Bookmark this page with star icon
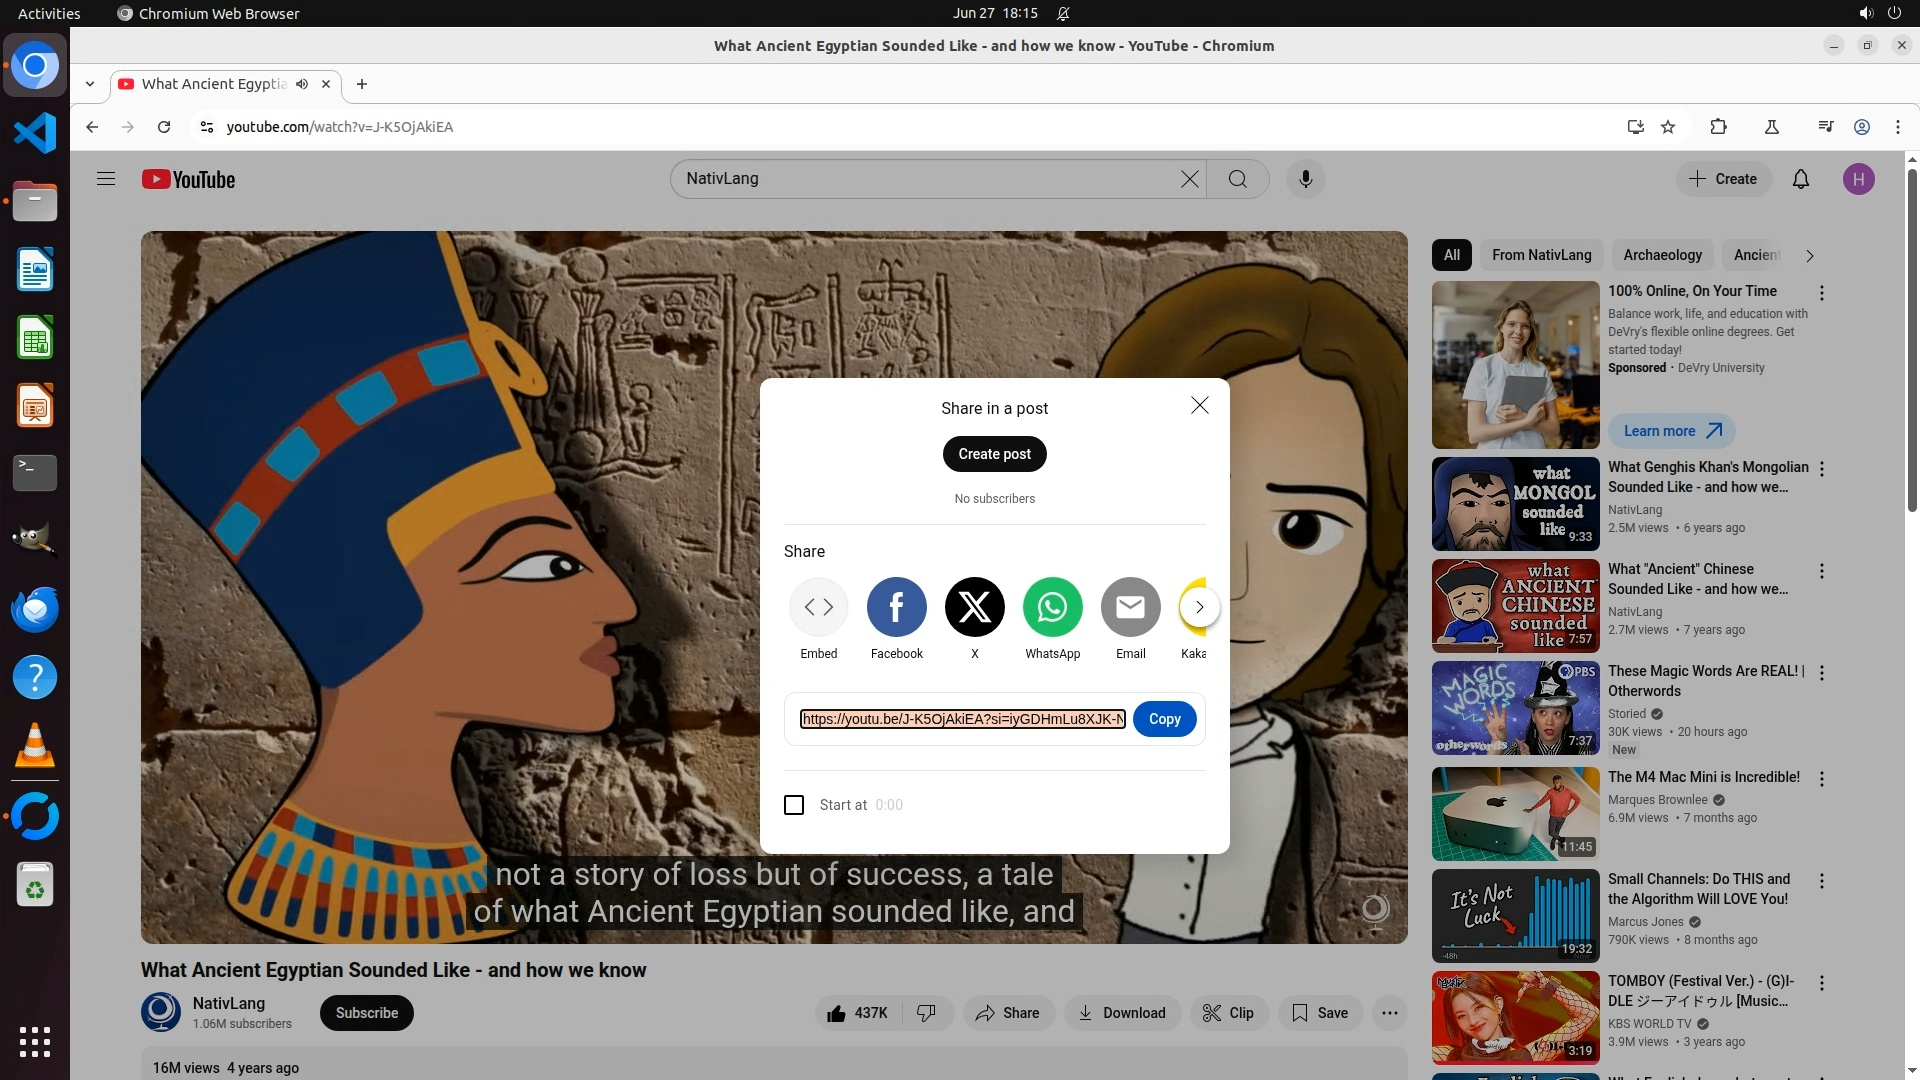 (1668, 127)
